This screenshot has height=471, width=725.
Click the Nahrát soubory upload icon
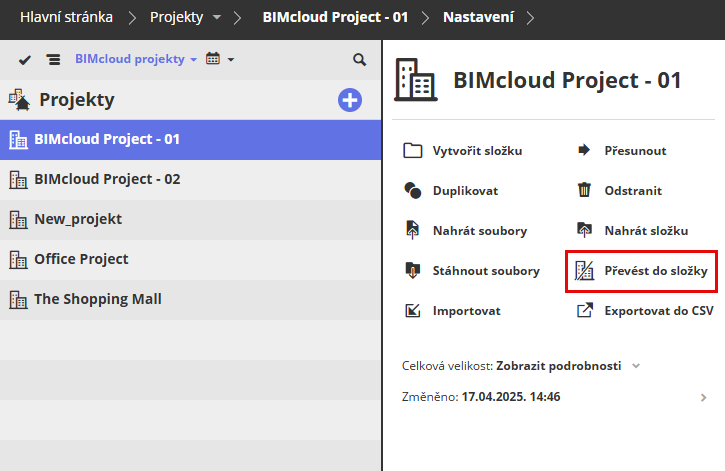412,230
